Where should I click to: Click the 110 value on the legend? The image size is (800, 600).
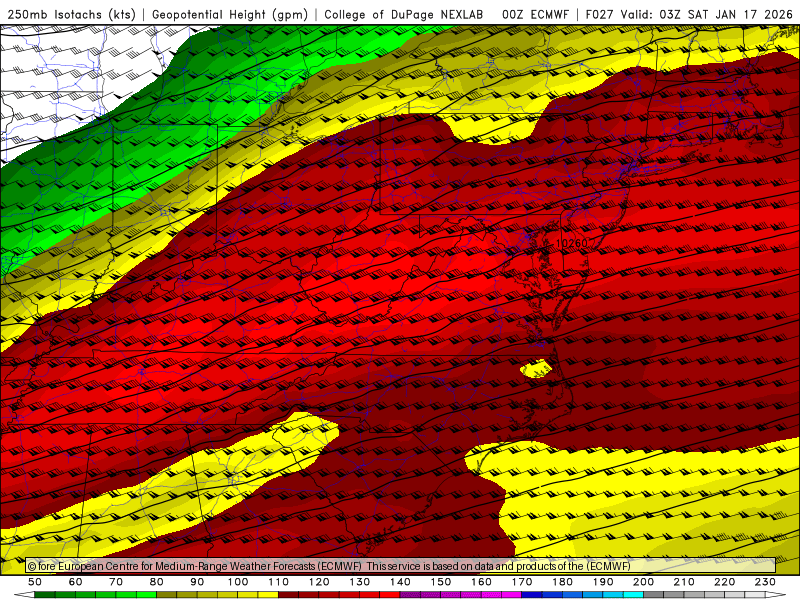click(x=279, y=582)
